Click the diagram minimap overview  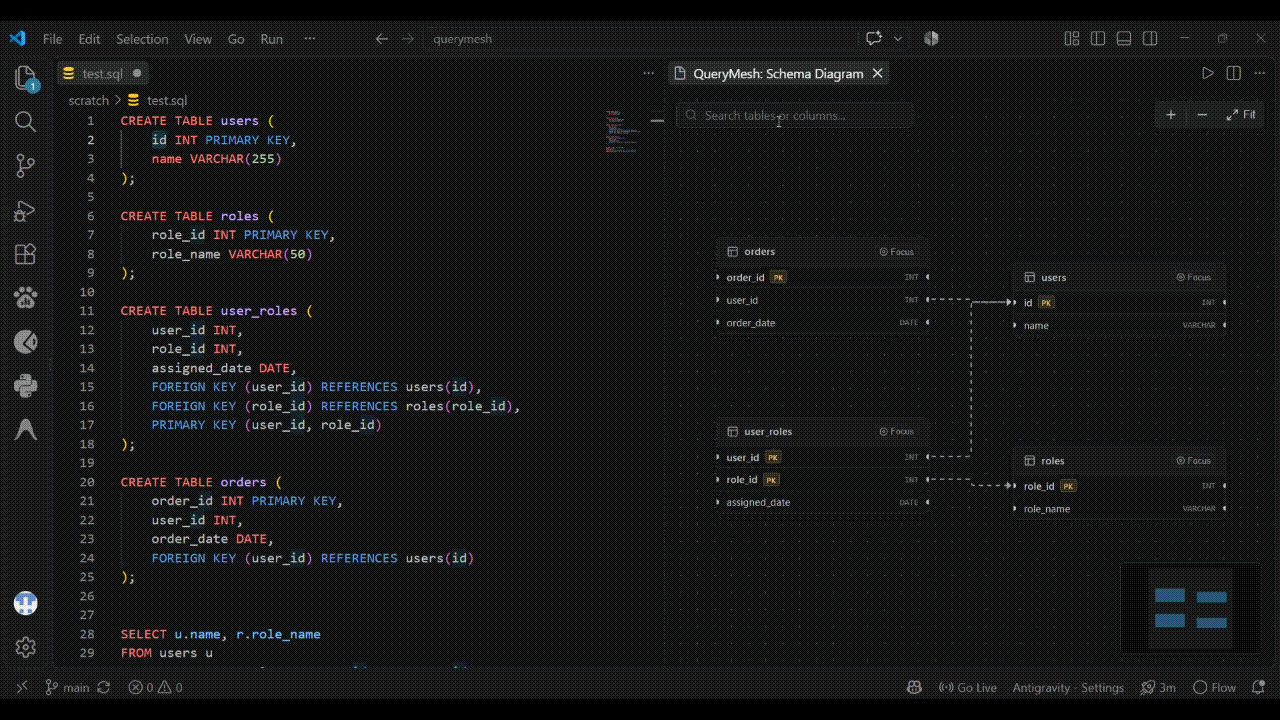1190,608
